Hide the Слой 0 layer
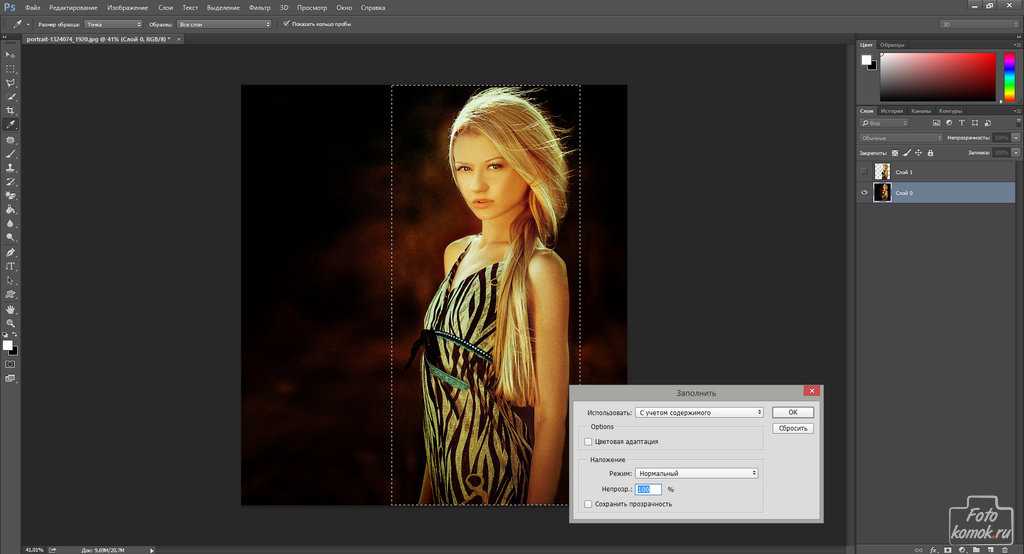1024x554 pixels. [865, 193]
